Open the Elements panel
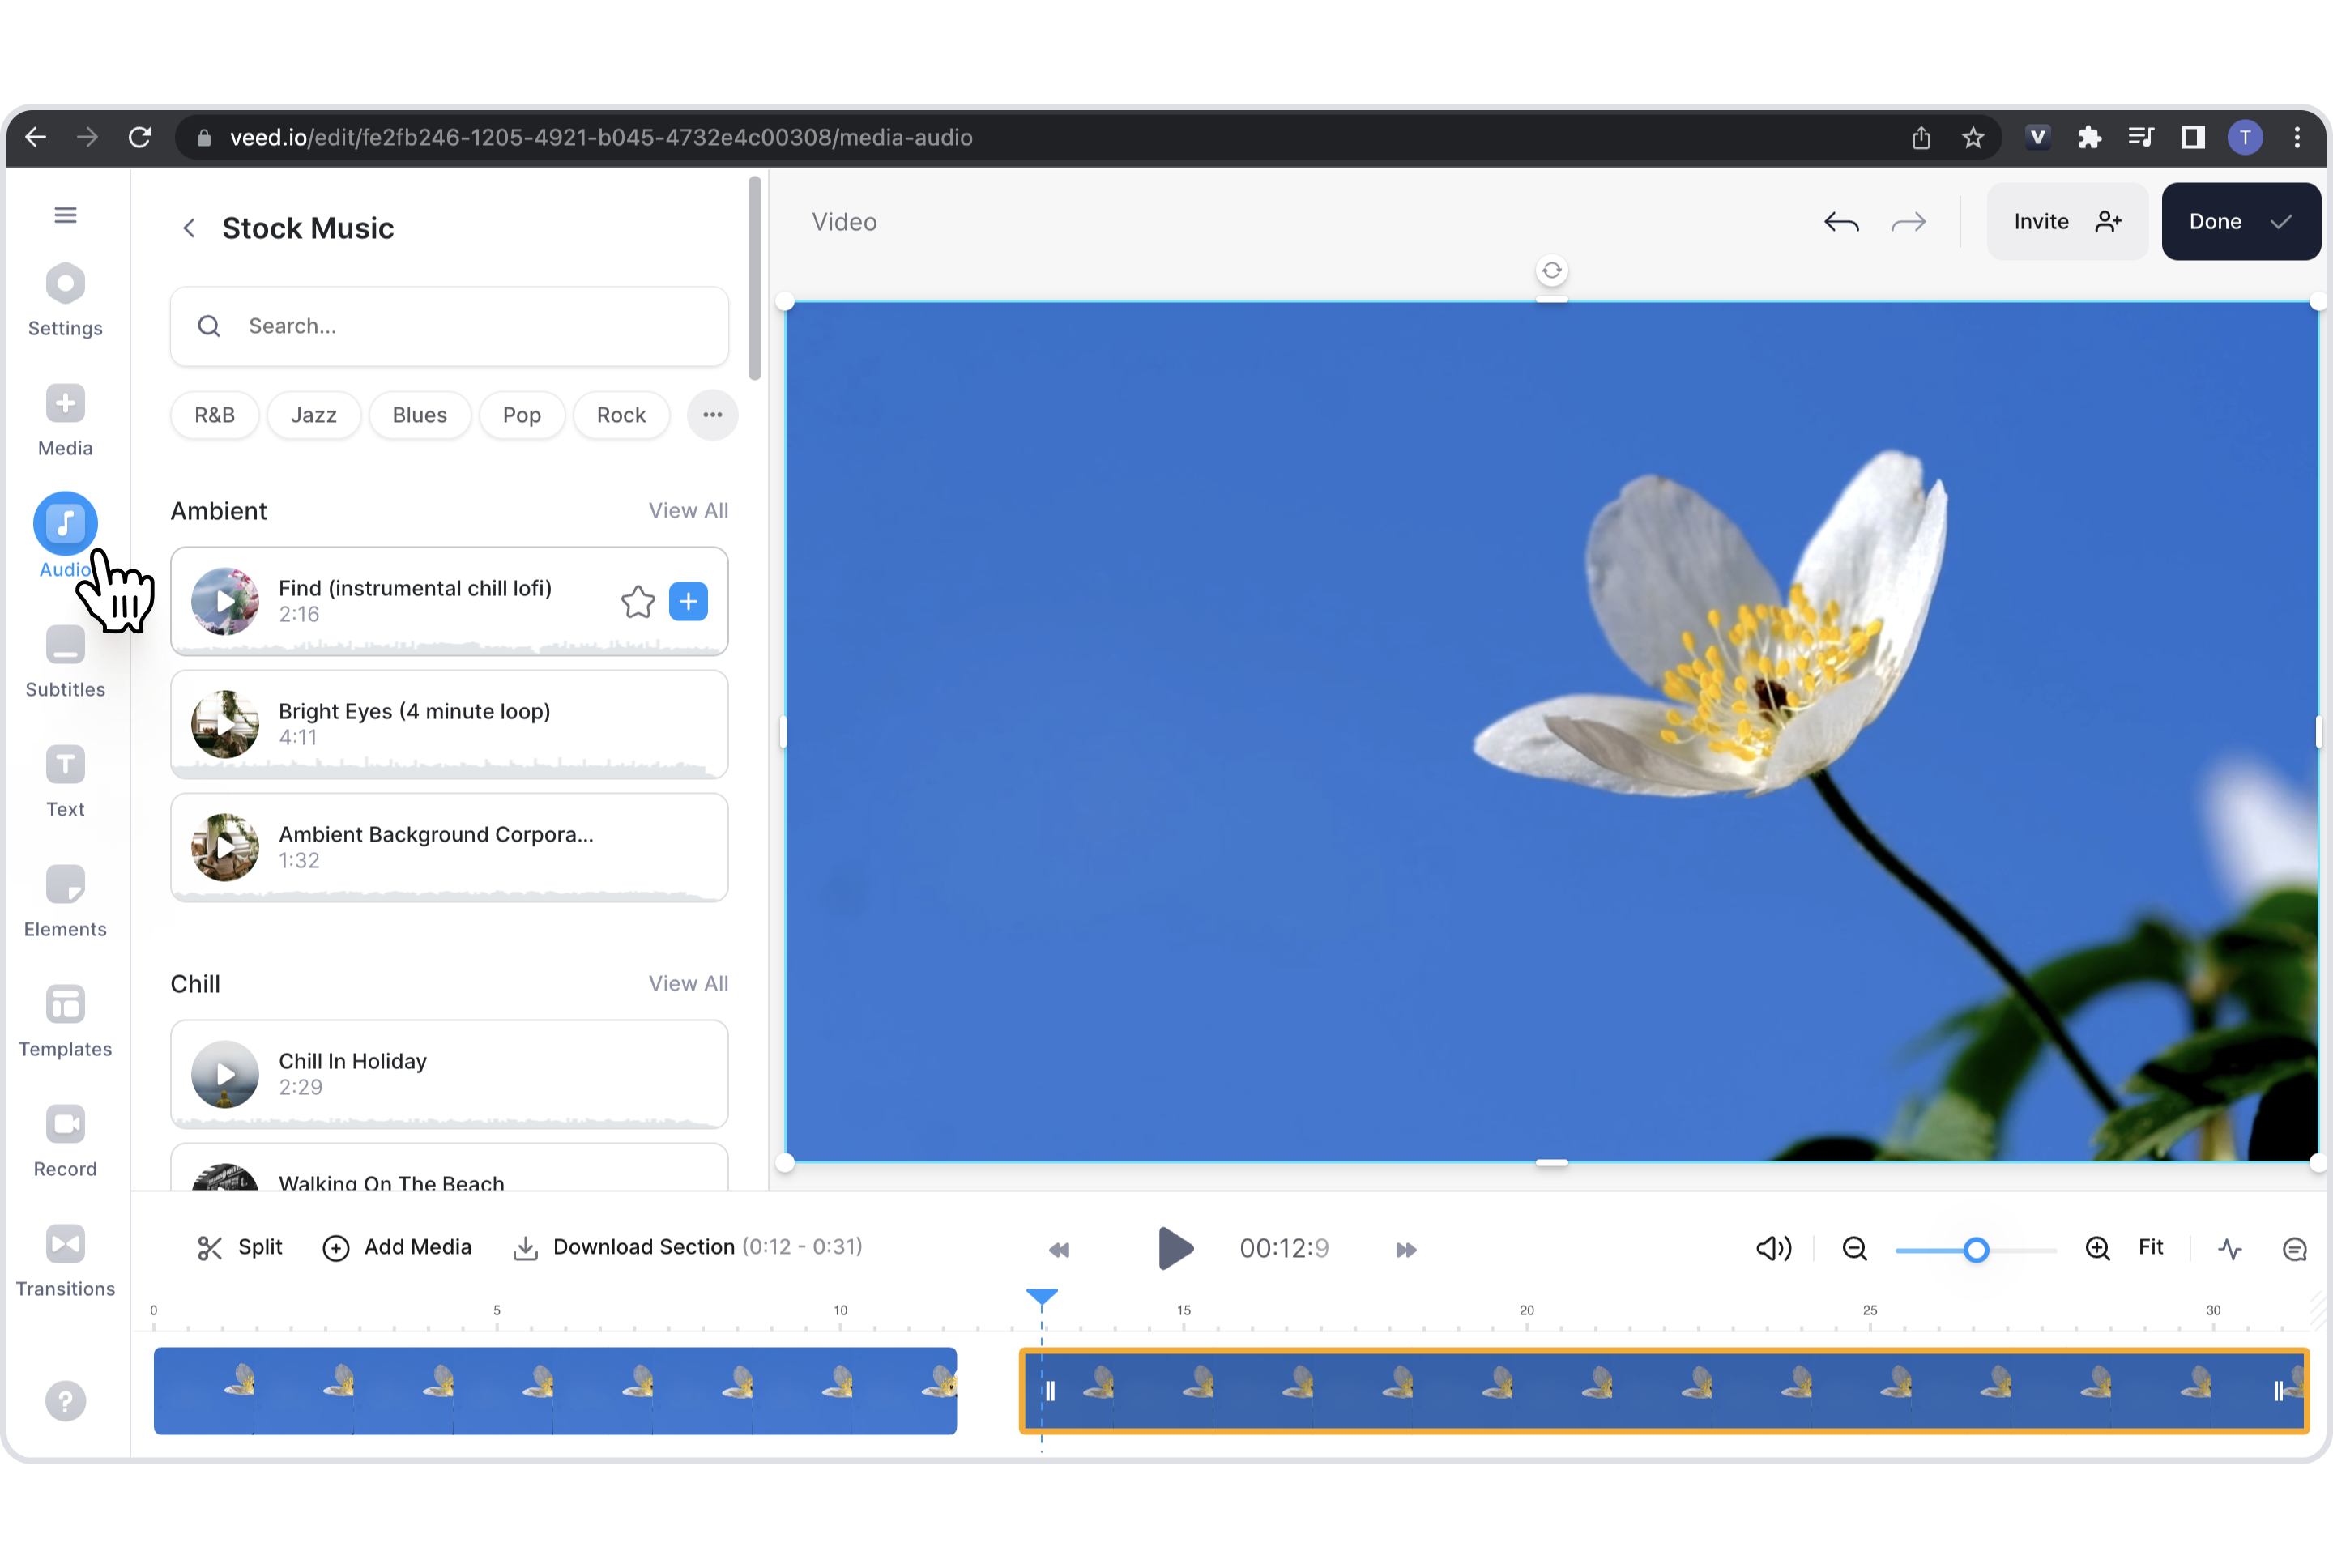2333x1568 pixels. tap(65, 901)
